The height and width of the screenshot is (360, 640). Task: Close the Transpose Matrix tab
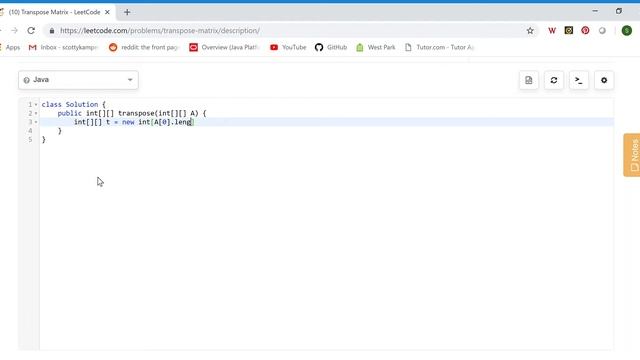(107, 12)
